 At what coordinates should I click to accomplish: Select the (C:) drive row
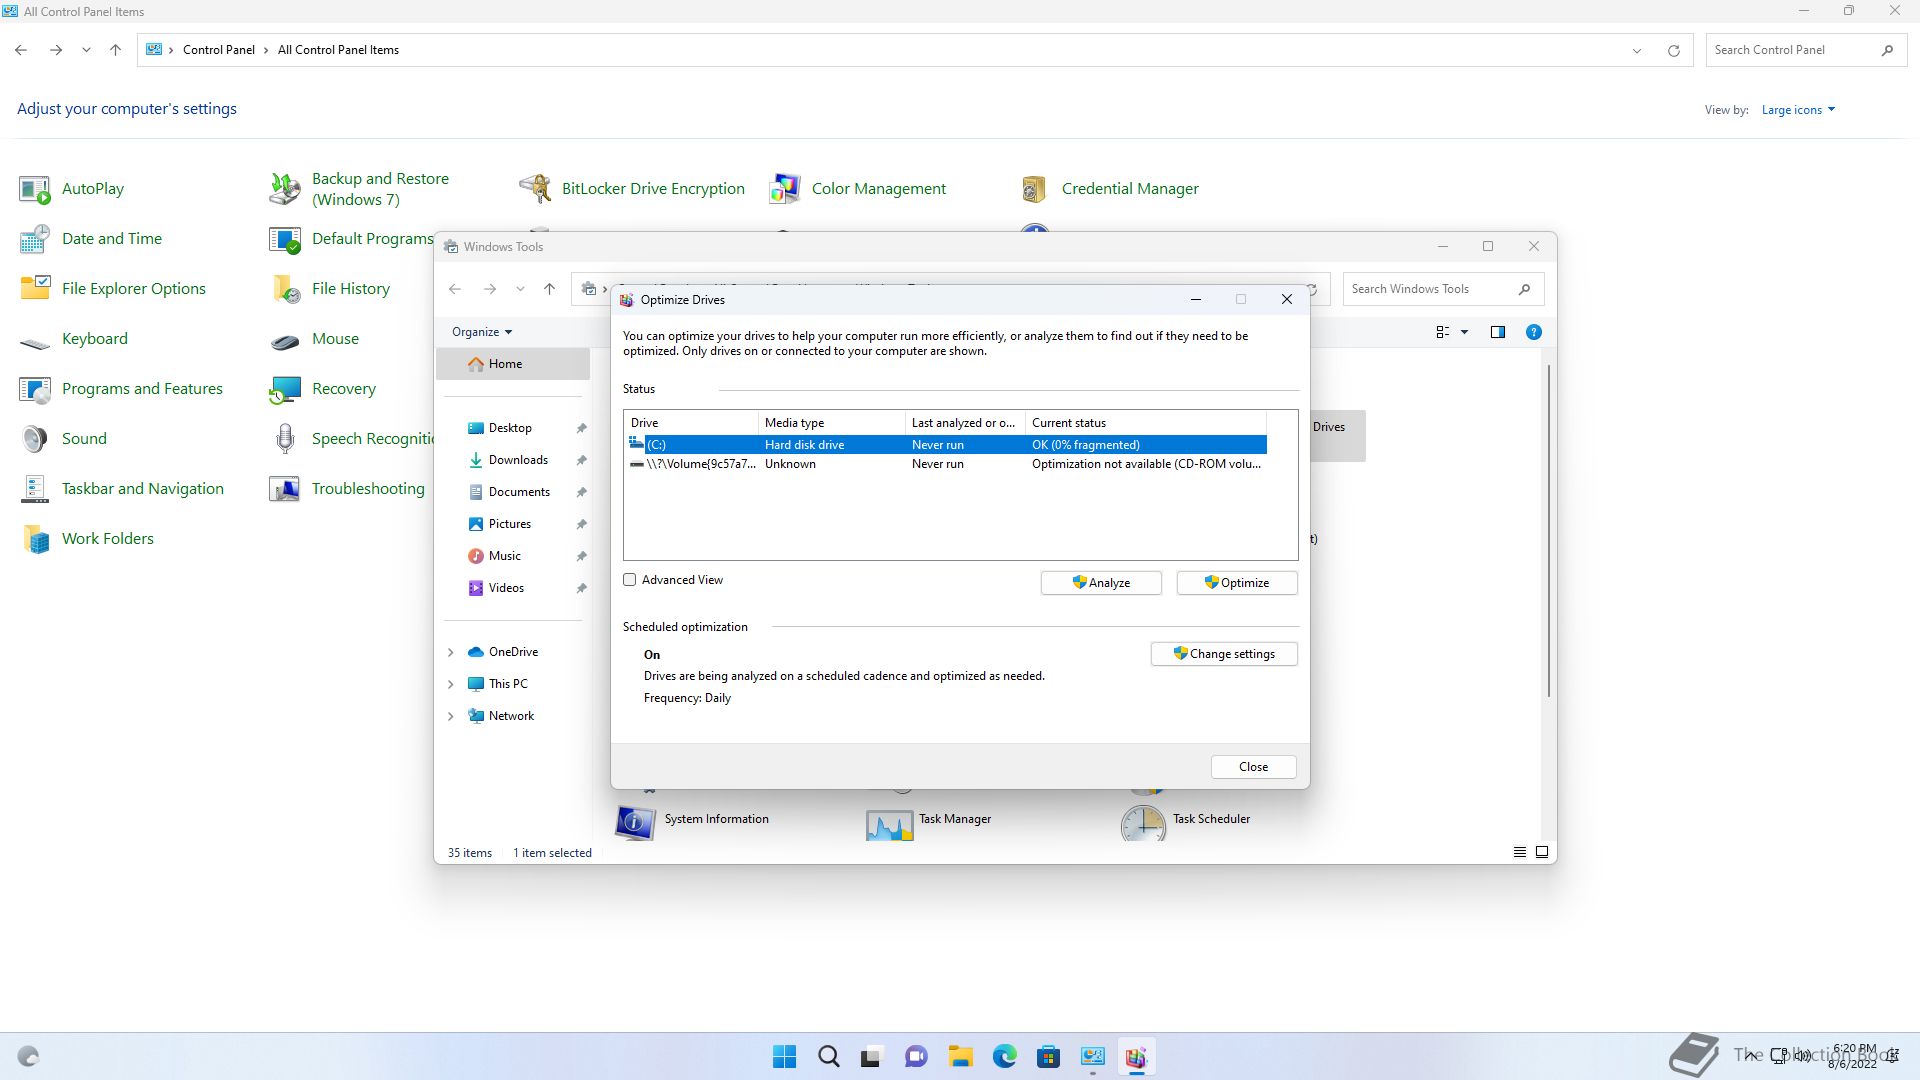[945, 445]
